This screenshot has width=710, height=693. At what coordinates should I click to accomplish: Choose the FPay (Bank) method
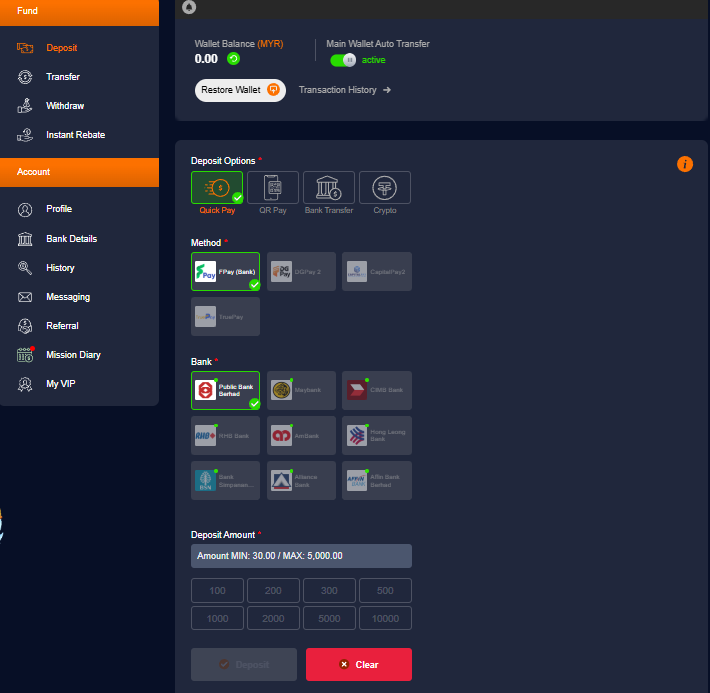(x=225, y=272)
